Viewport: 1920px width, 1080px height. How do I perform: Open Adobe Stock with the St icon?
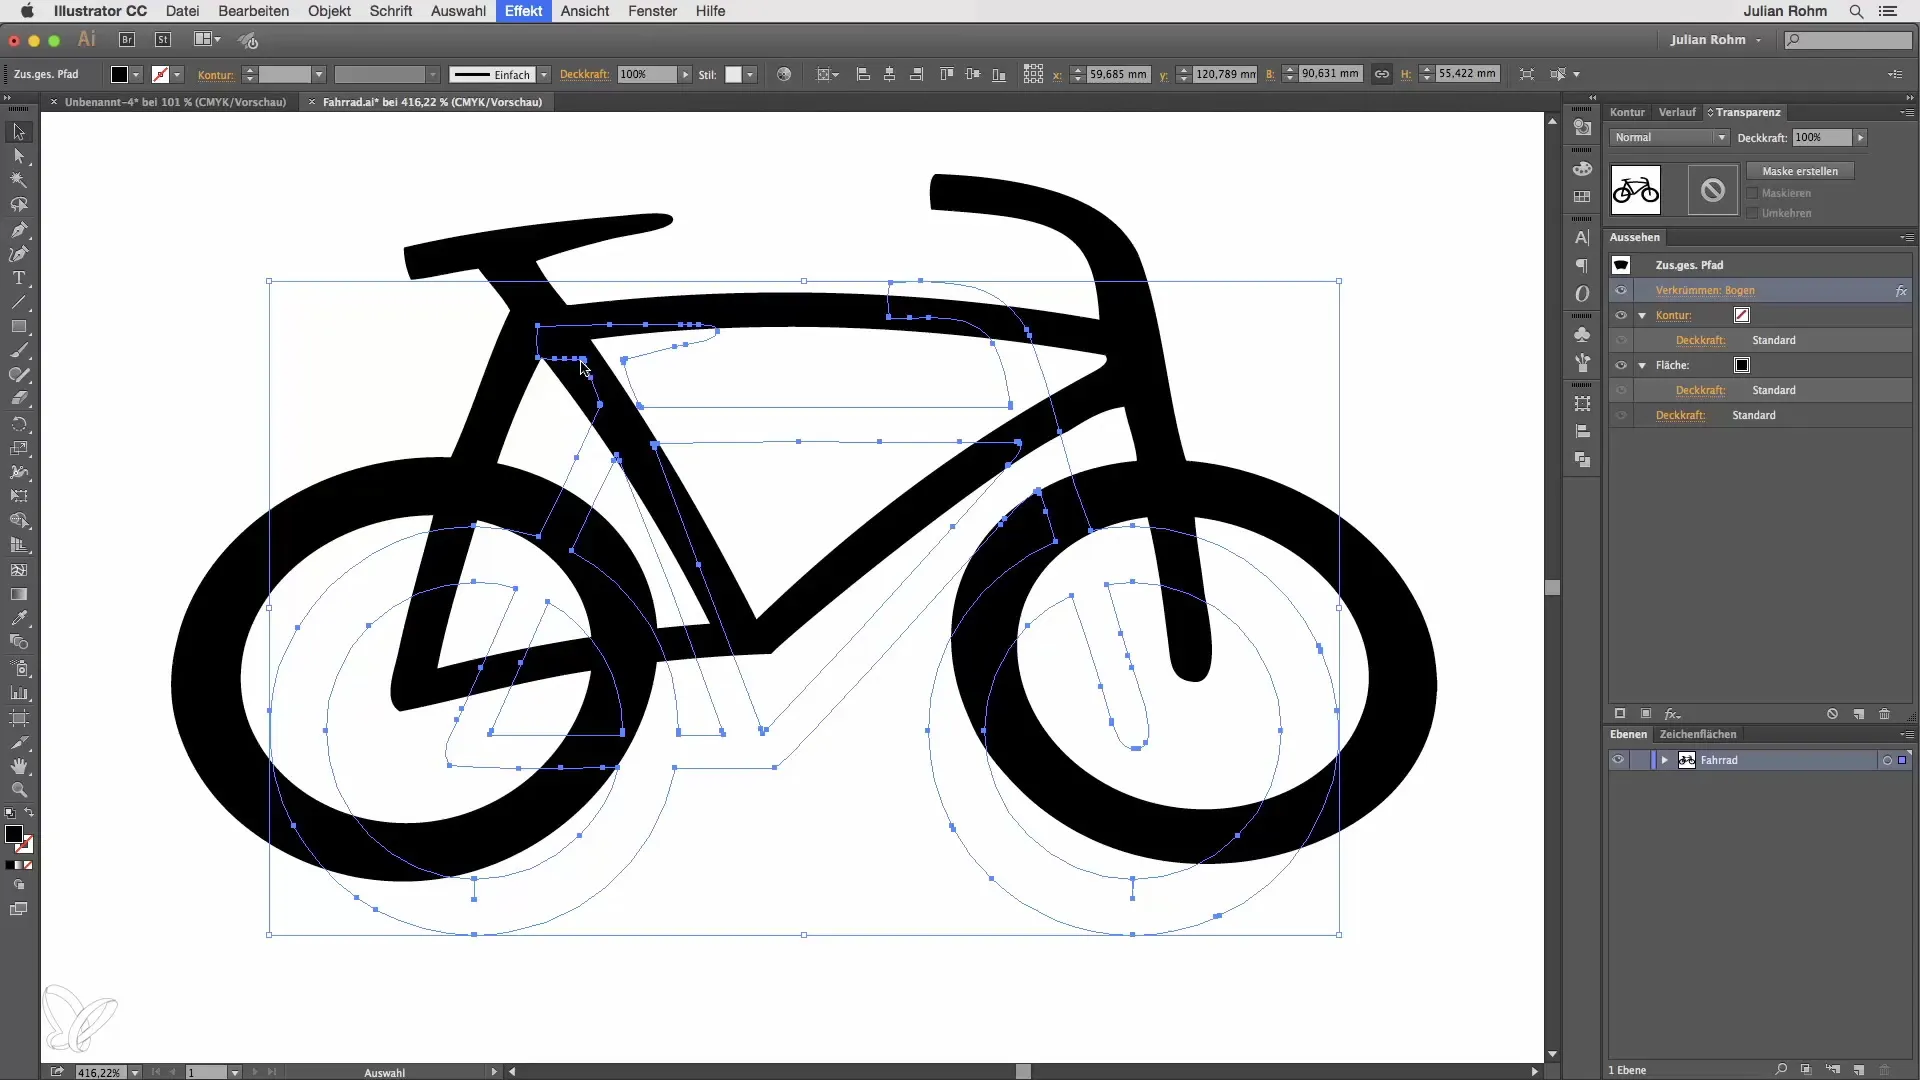click(x=163, y=40)
